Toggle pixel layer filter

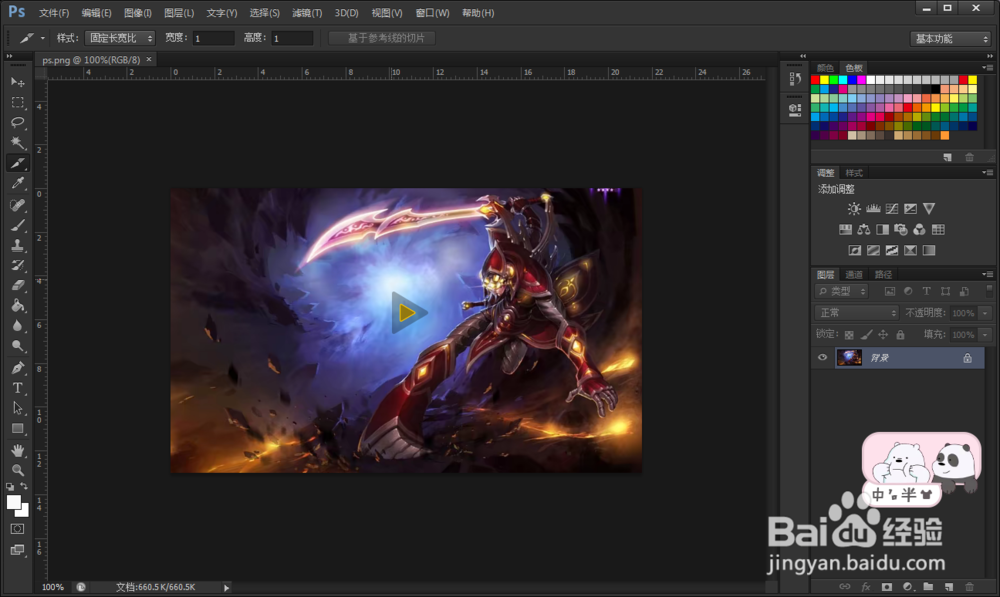[890, 291]
